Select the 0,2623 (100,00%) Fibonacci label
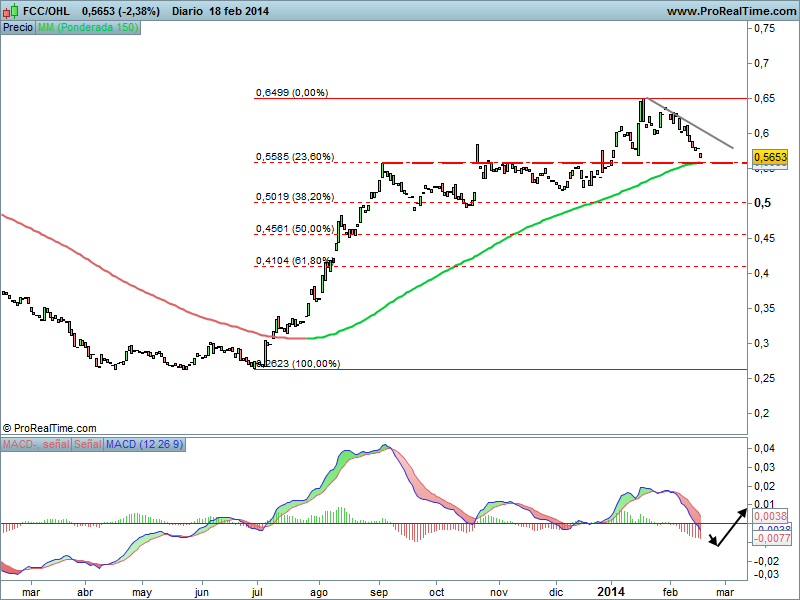The width and height of the screenshot is (800, 600). click(x=298, y=363)
